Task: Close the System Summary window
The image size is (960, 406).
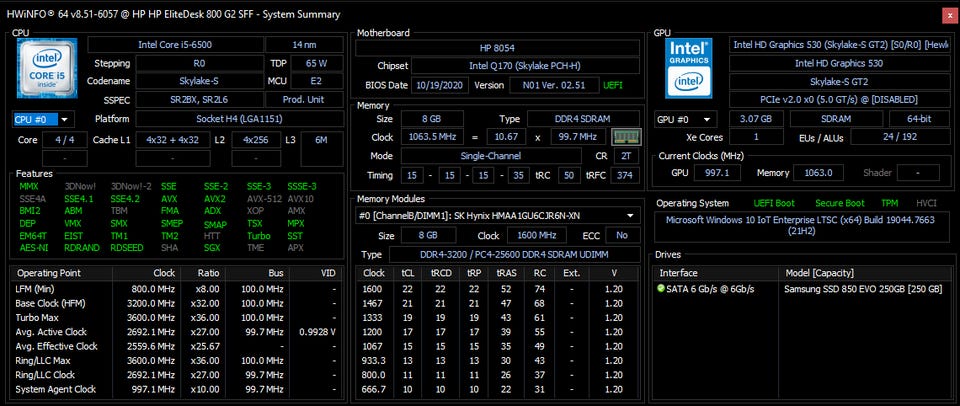Action: tap(948, 17)
